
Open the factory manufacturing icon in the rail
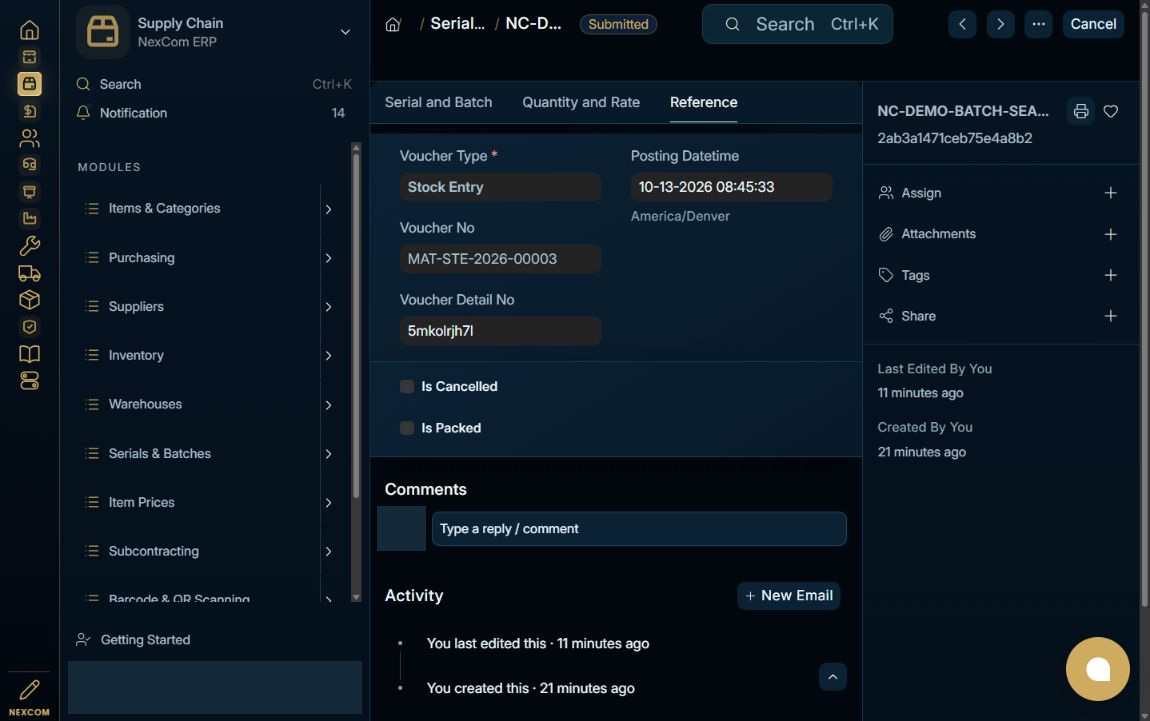point(29,218)
